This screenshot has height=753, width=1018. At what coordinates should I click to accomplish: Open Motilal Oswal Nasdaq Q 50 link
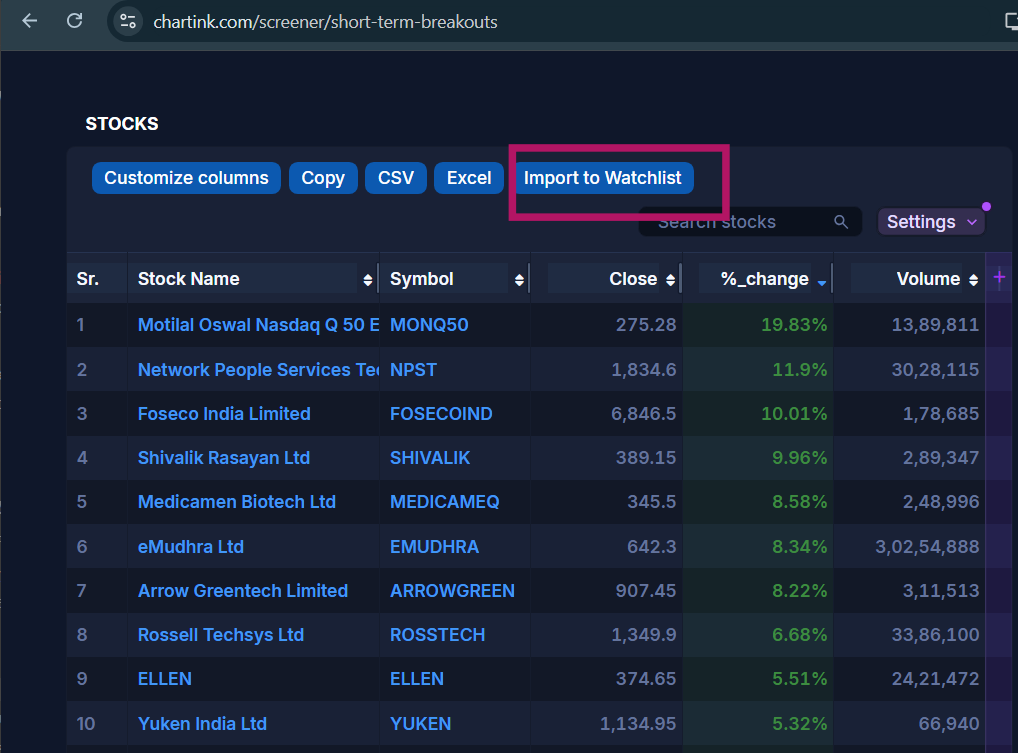pos(258,325)
